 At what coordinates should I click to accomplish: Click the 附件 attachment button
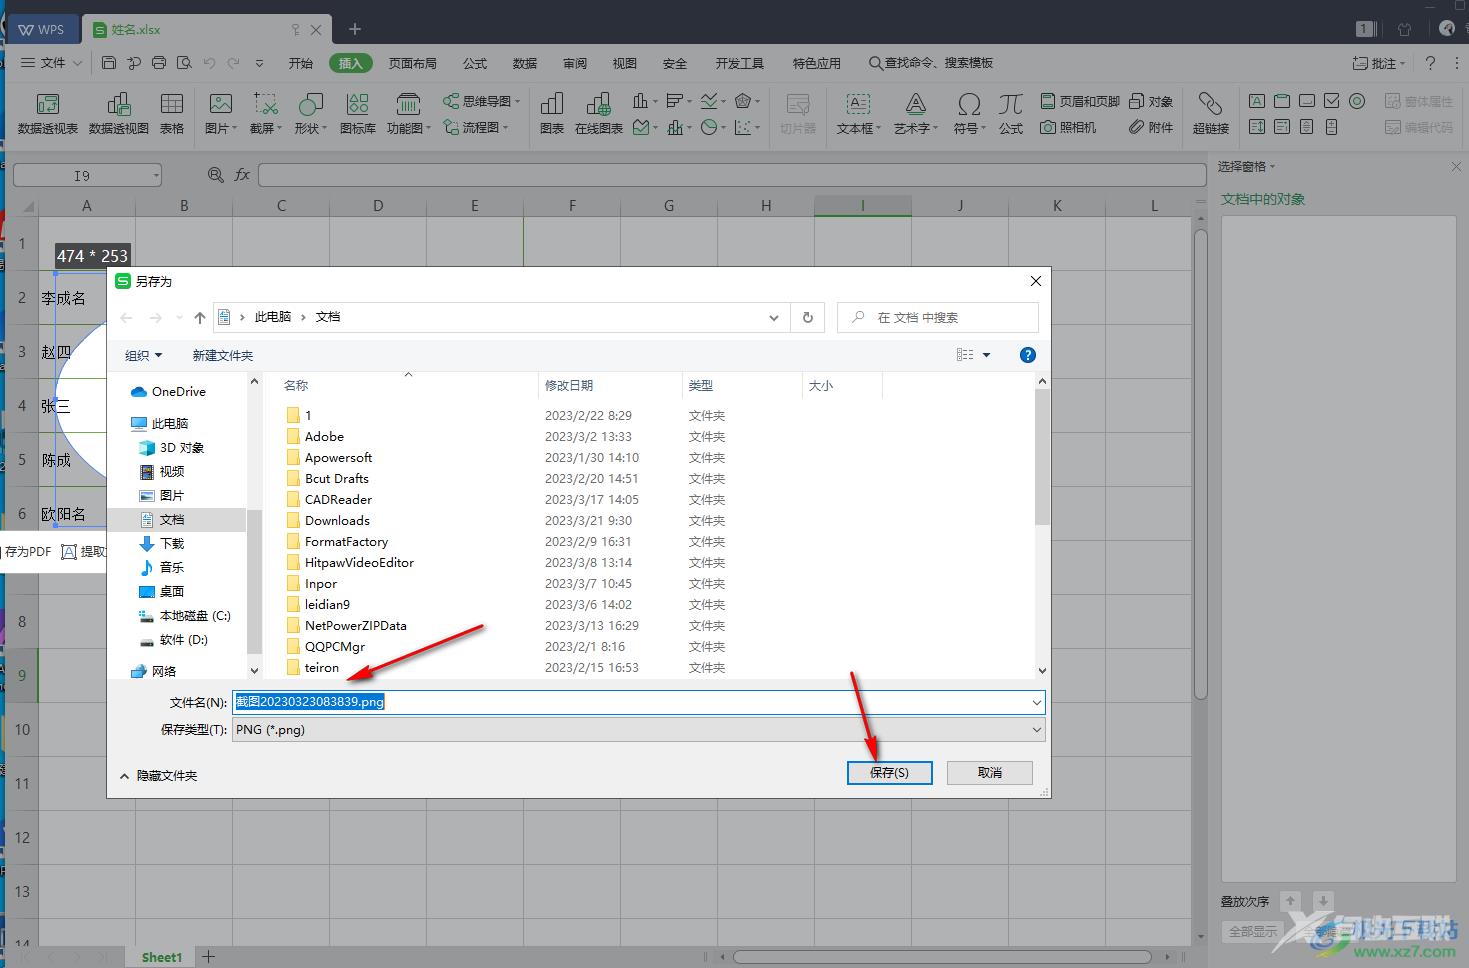(x=1151, y=127)
